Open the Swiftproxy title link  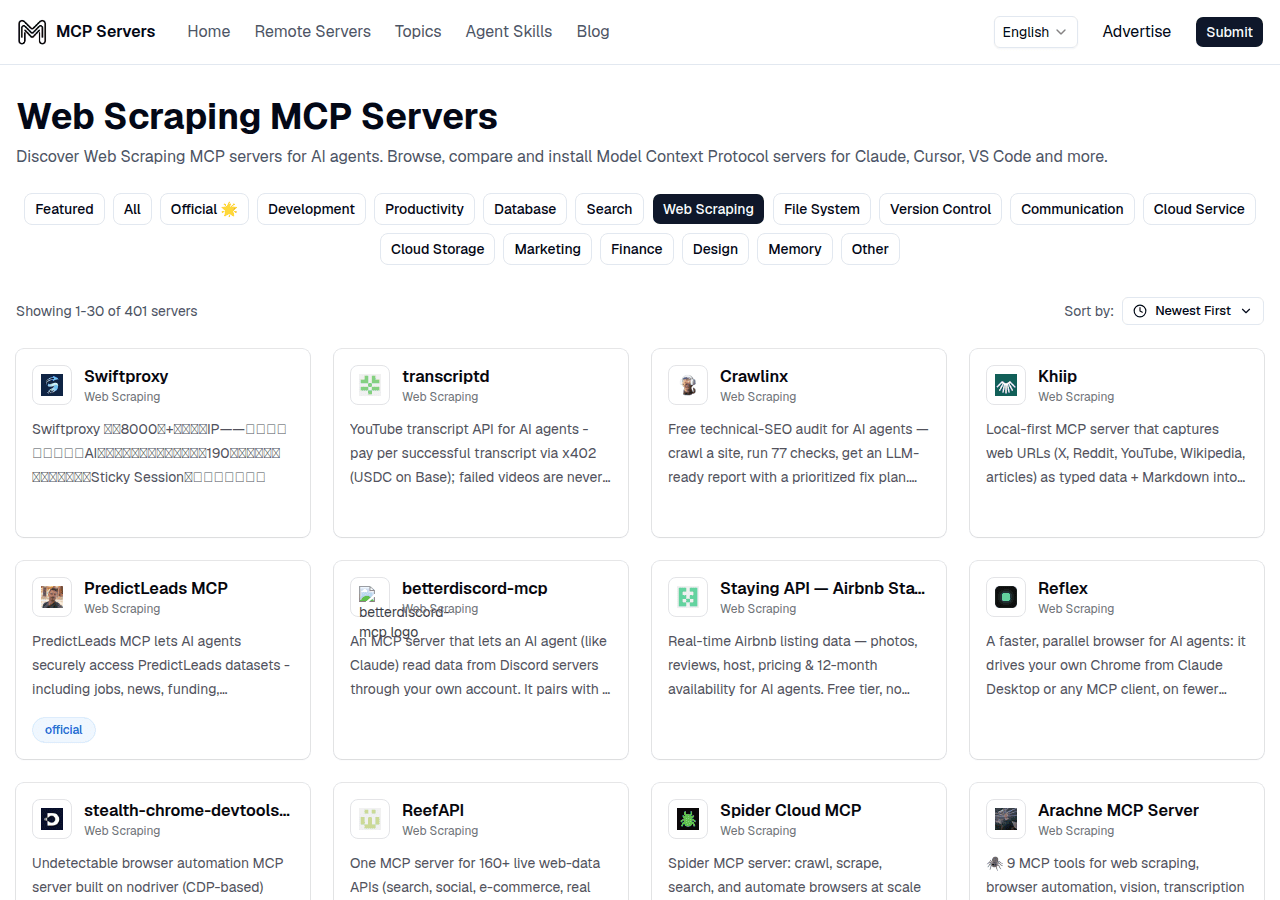(126, 376)
